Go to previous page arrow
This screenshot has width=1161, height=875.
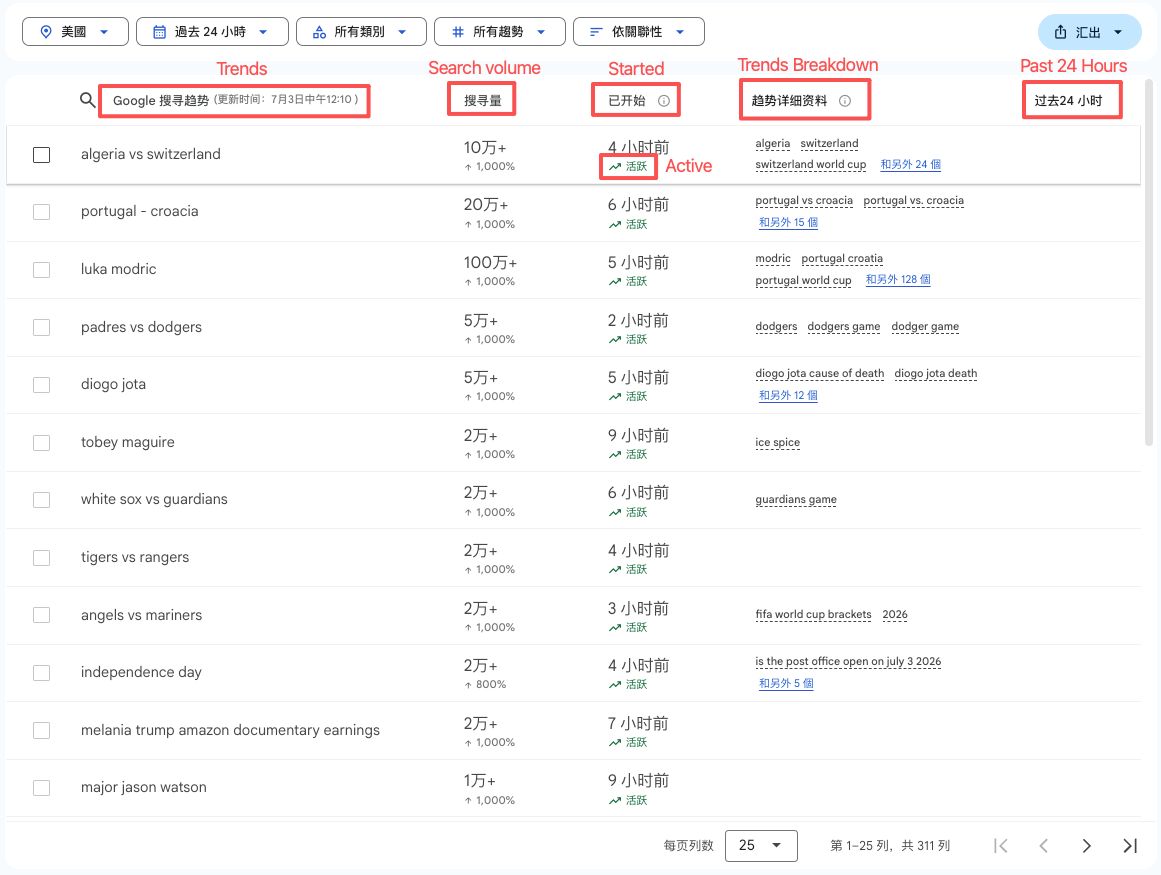pos(1043,845)
